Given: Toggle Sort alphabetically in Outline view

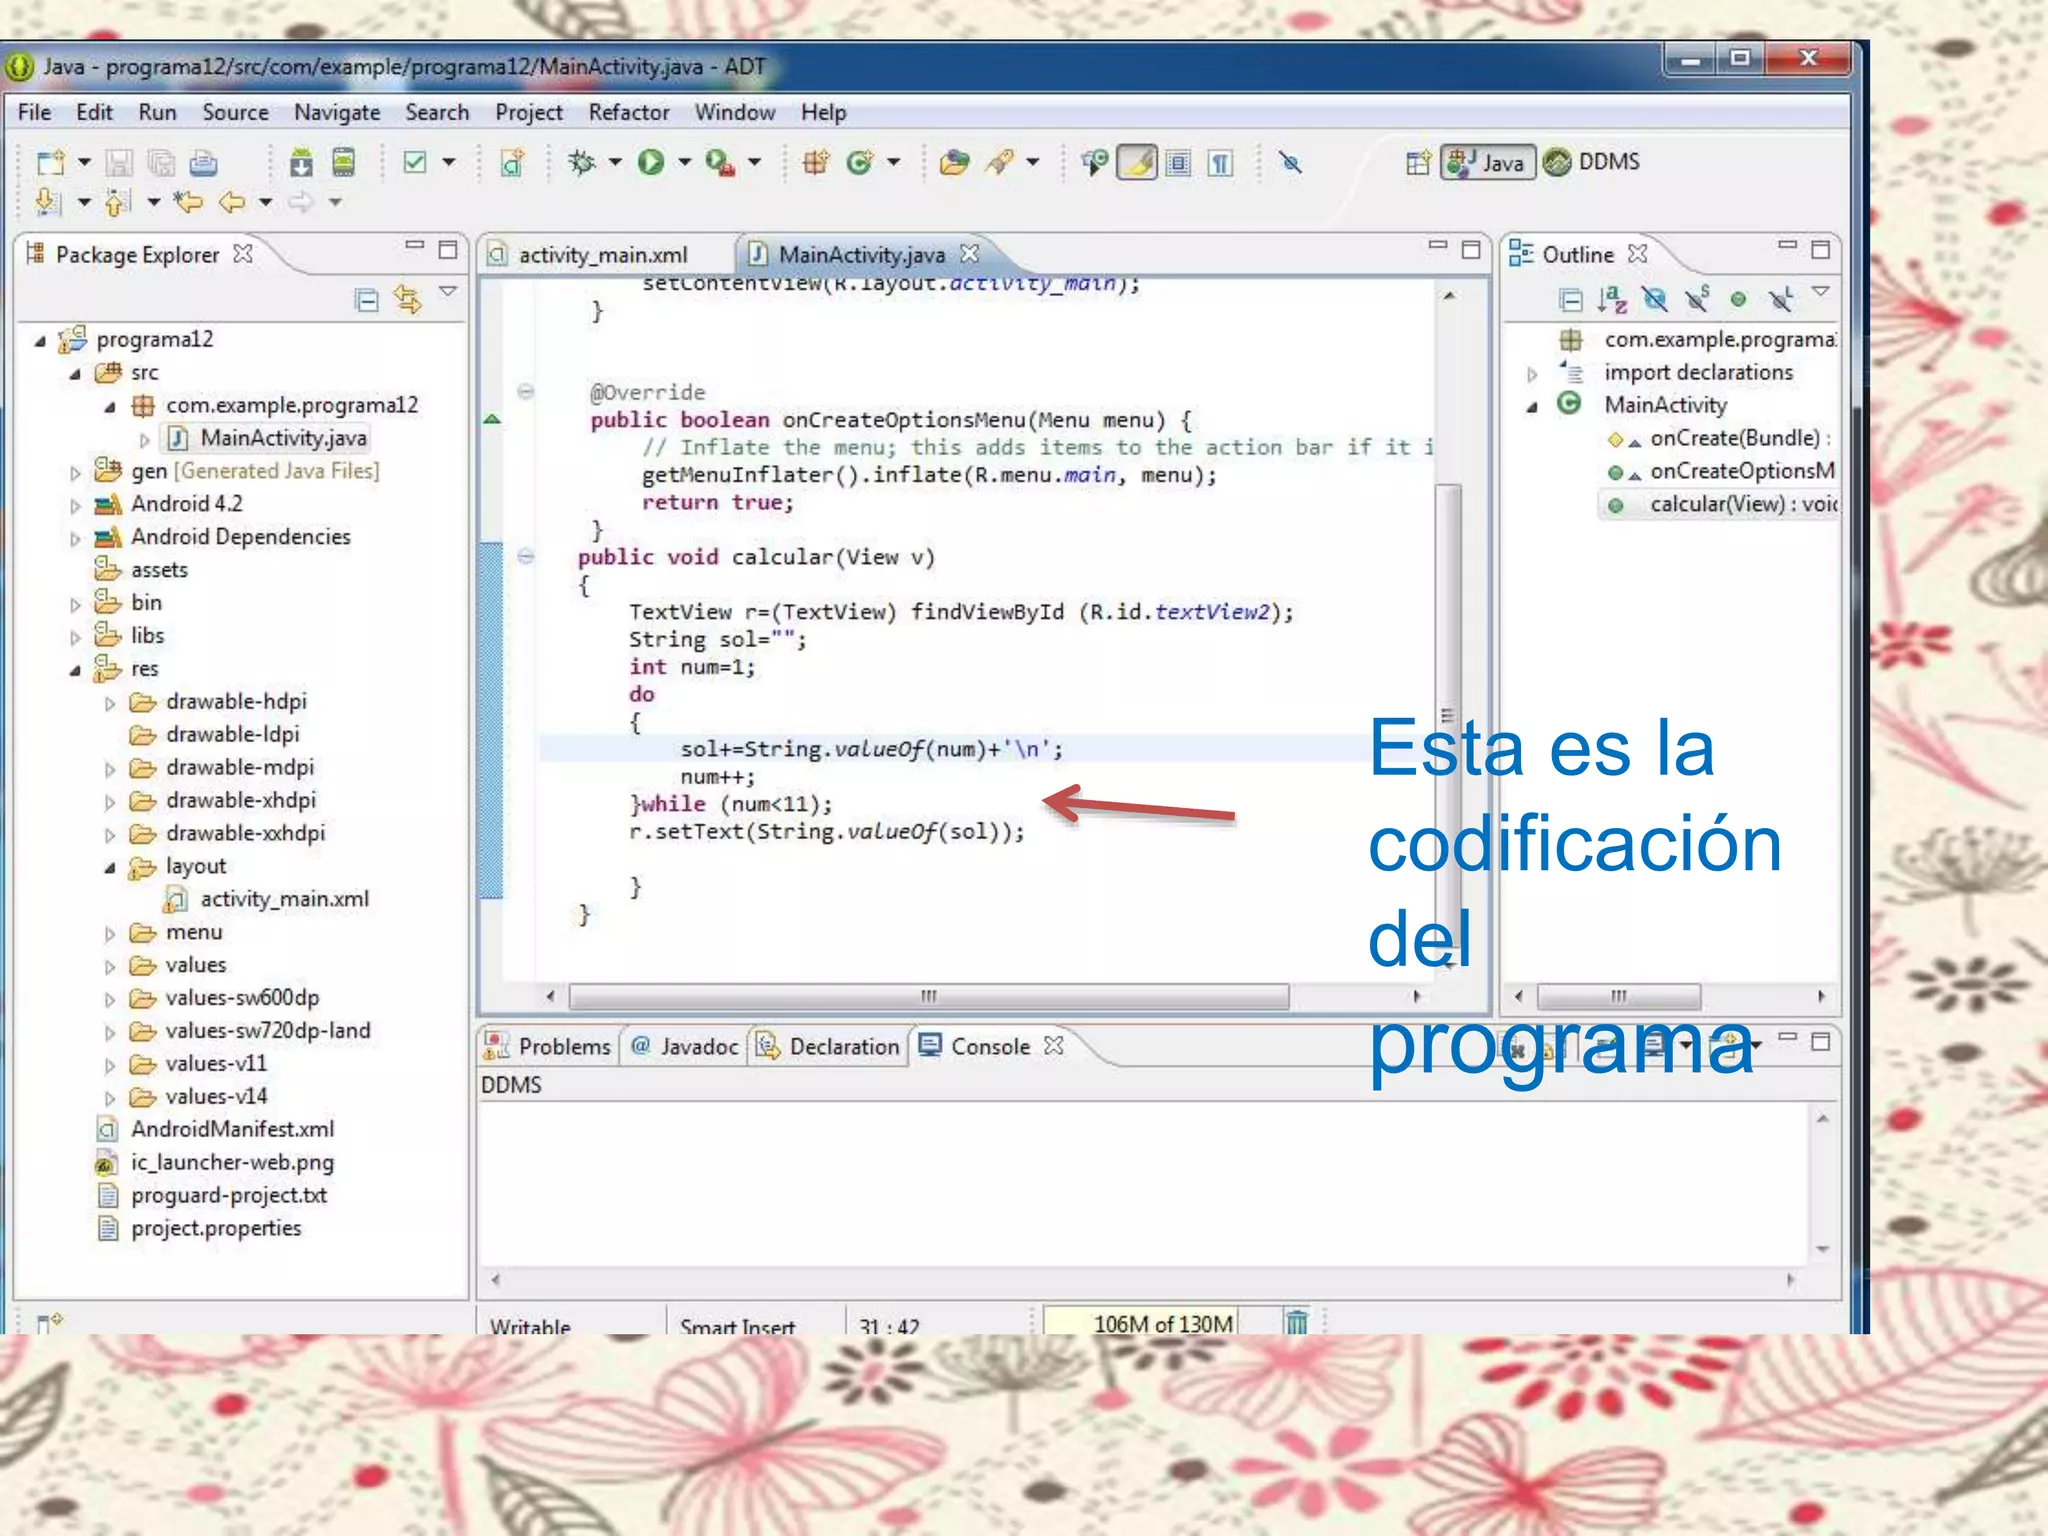Looking at the screenshot, I should pyautogui.click(x=1612, y=299).
